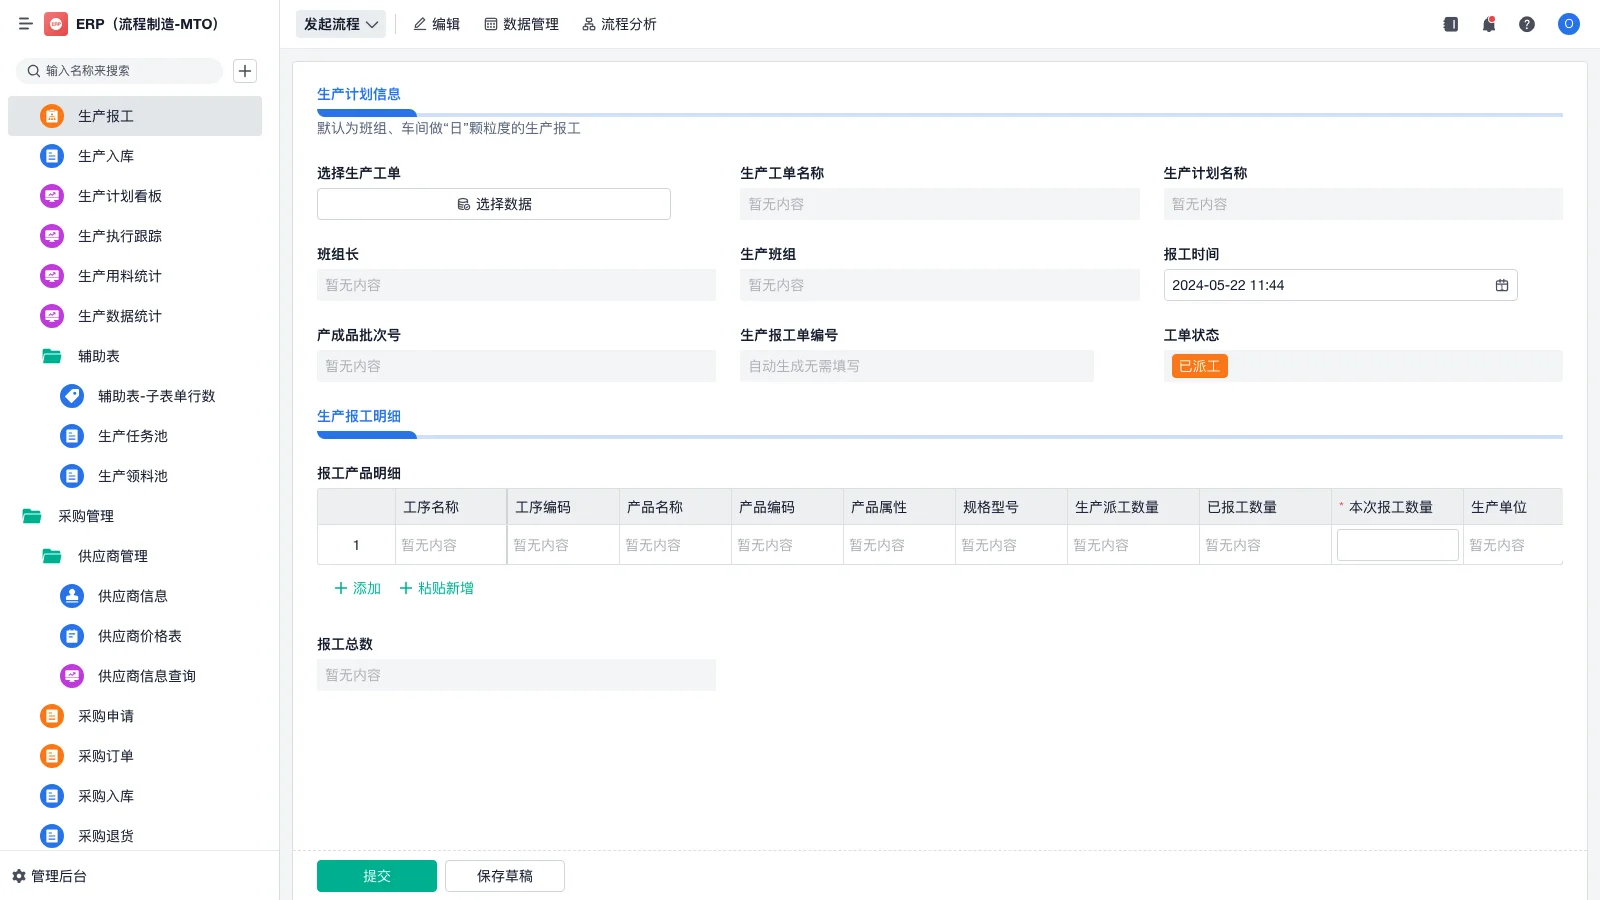
Task: Click the 生产计划名称 field
Action: tap(1363, 204)
